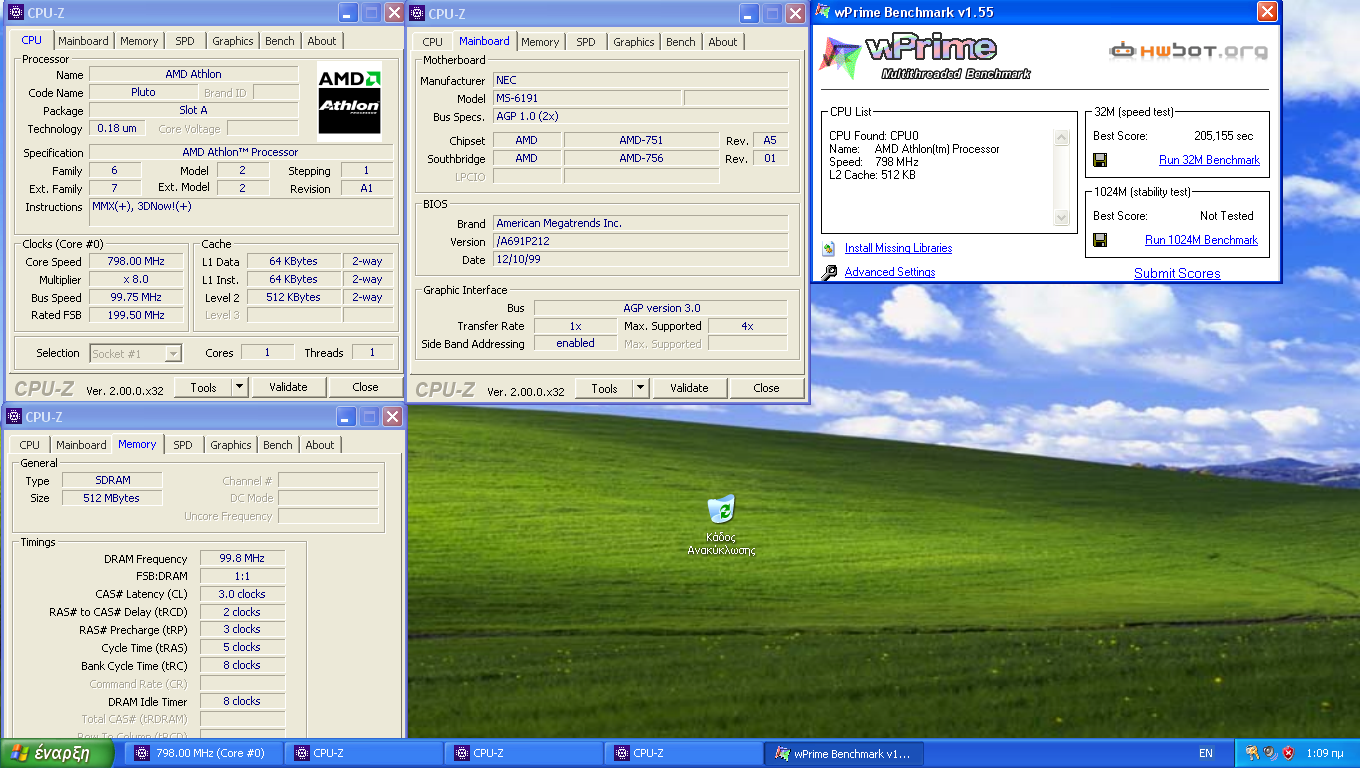
Task: Click the Level 2 cache 512 KBytes field
Action: coord(293,297)
